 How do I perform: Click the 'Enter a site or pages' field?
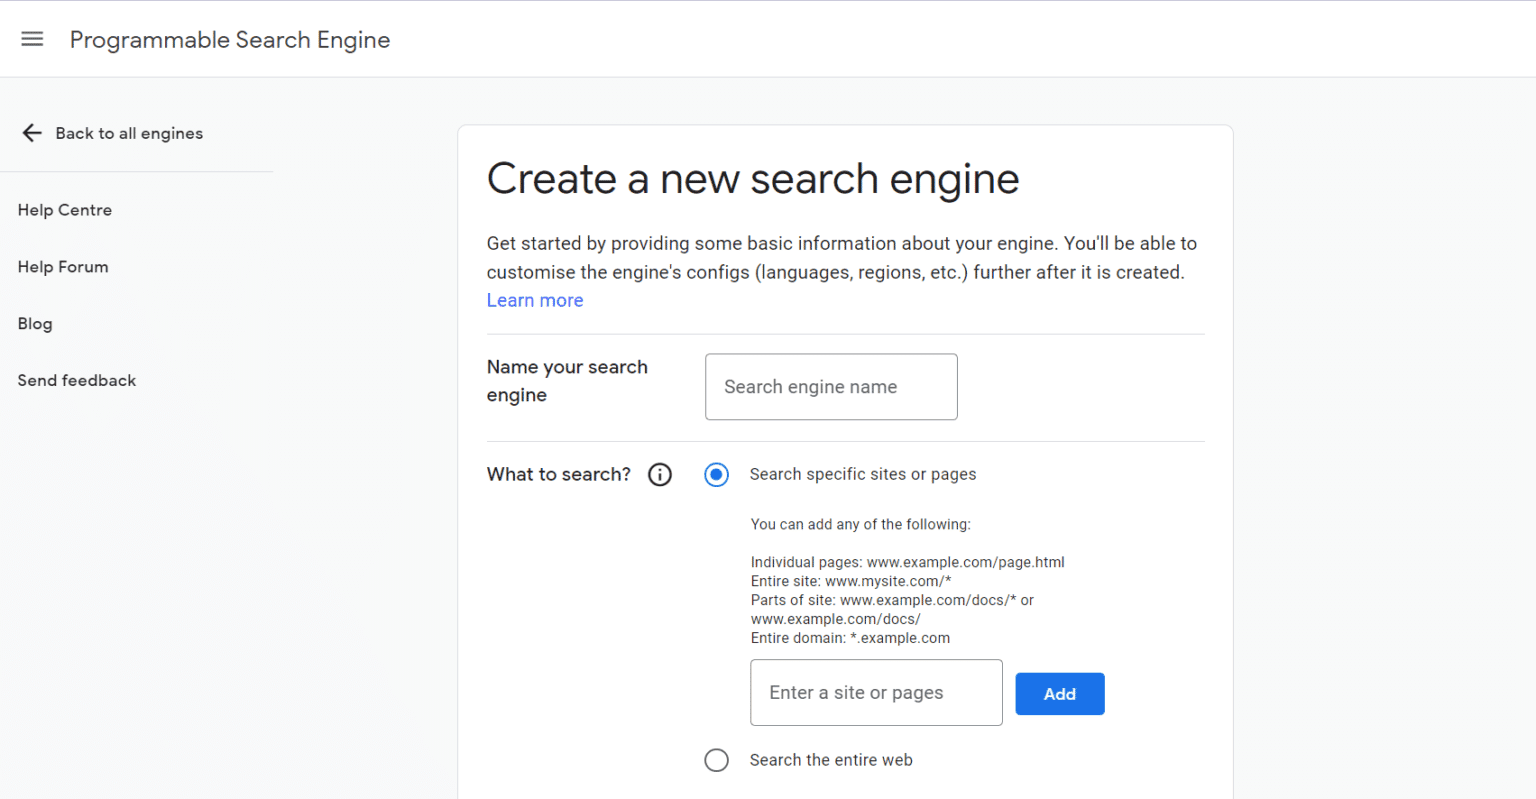coord(876,692)
